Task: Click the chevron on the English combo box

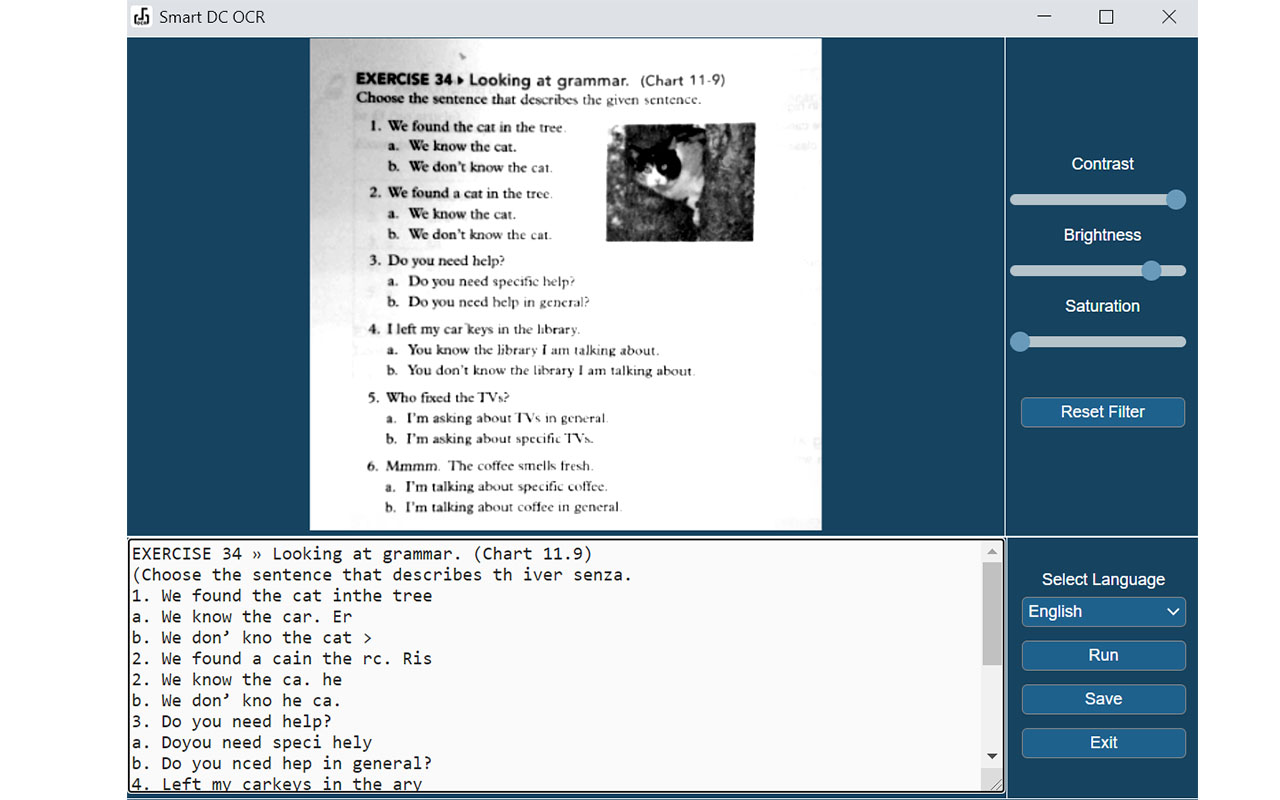Action: [x=1175, y=611]
